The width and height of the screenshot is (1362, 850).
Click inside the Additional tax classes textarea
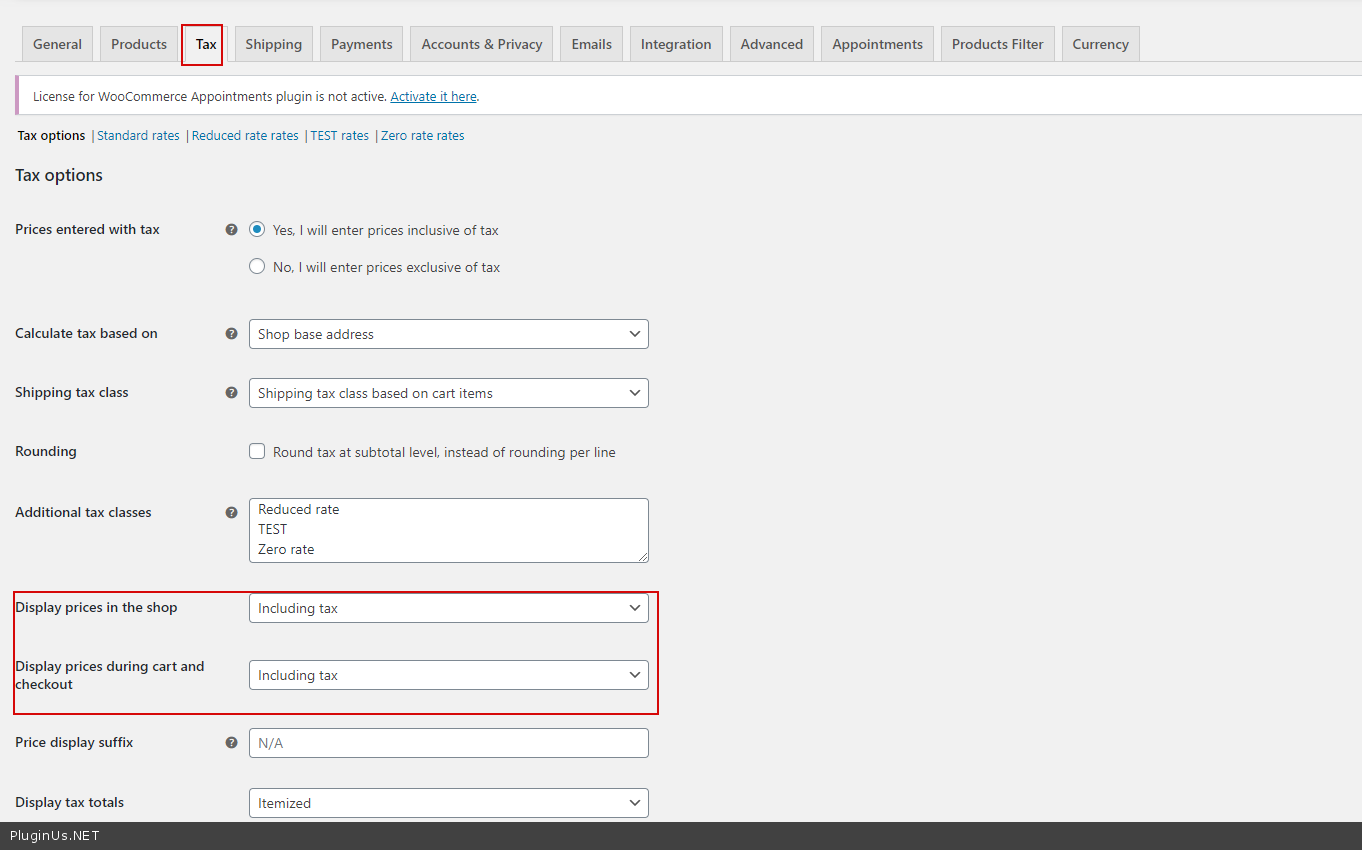pyautogui.click(x=448, y=530)
